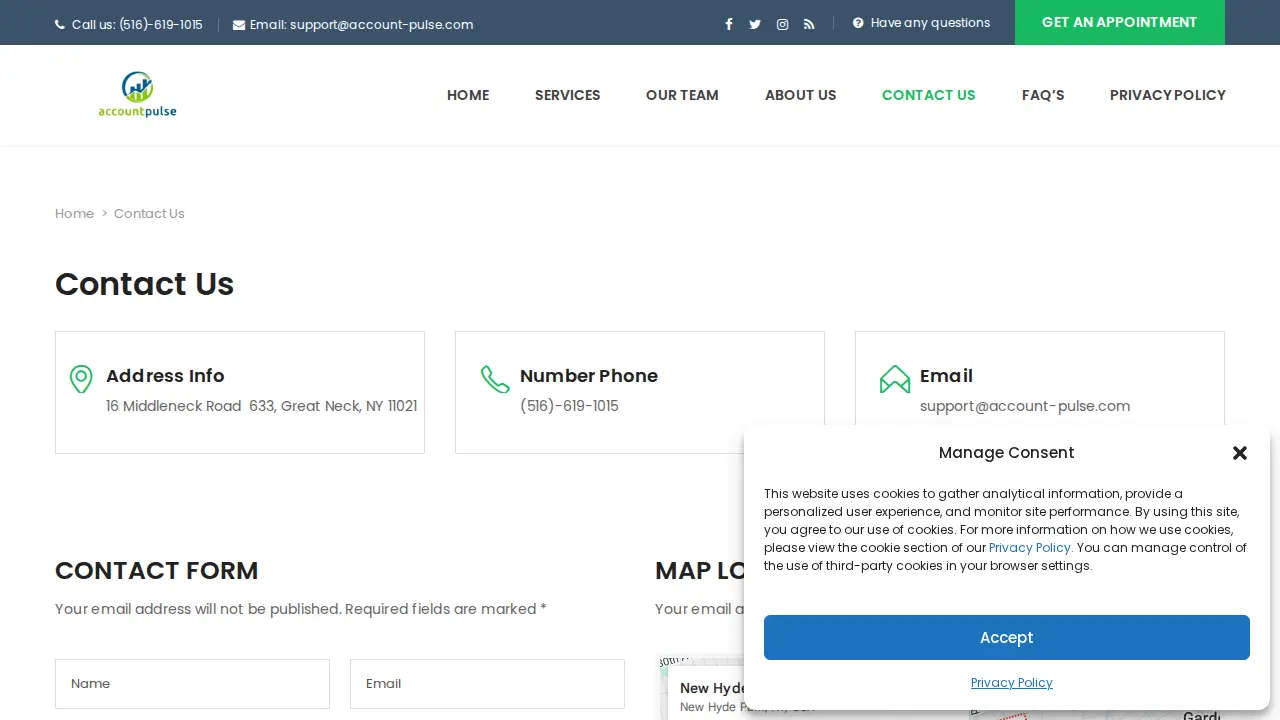Click the phone handset icon in Number Phone
Image resolution: width=1280 pixels, height=720 pixels.
click(x=495, y=379)
